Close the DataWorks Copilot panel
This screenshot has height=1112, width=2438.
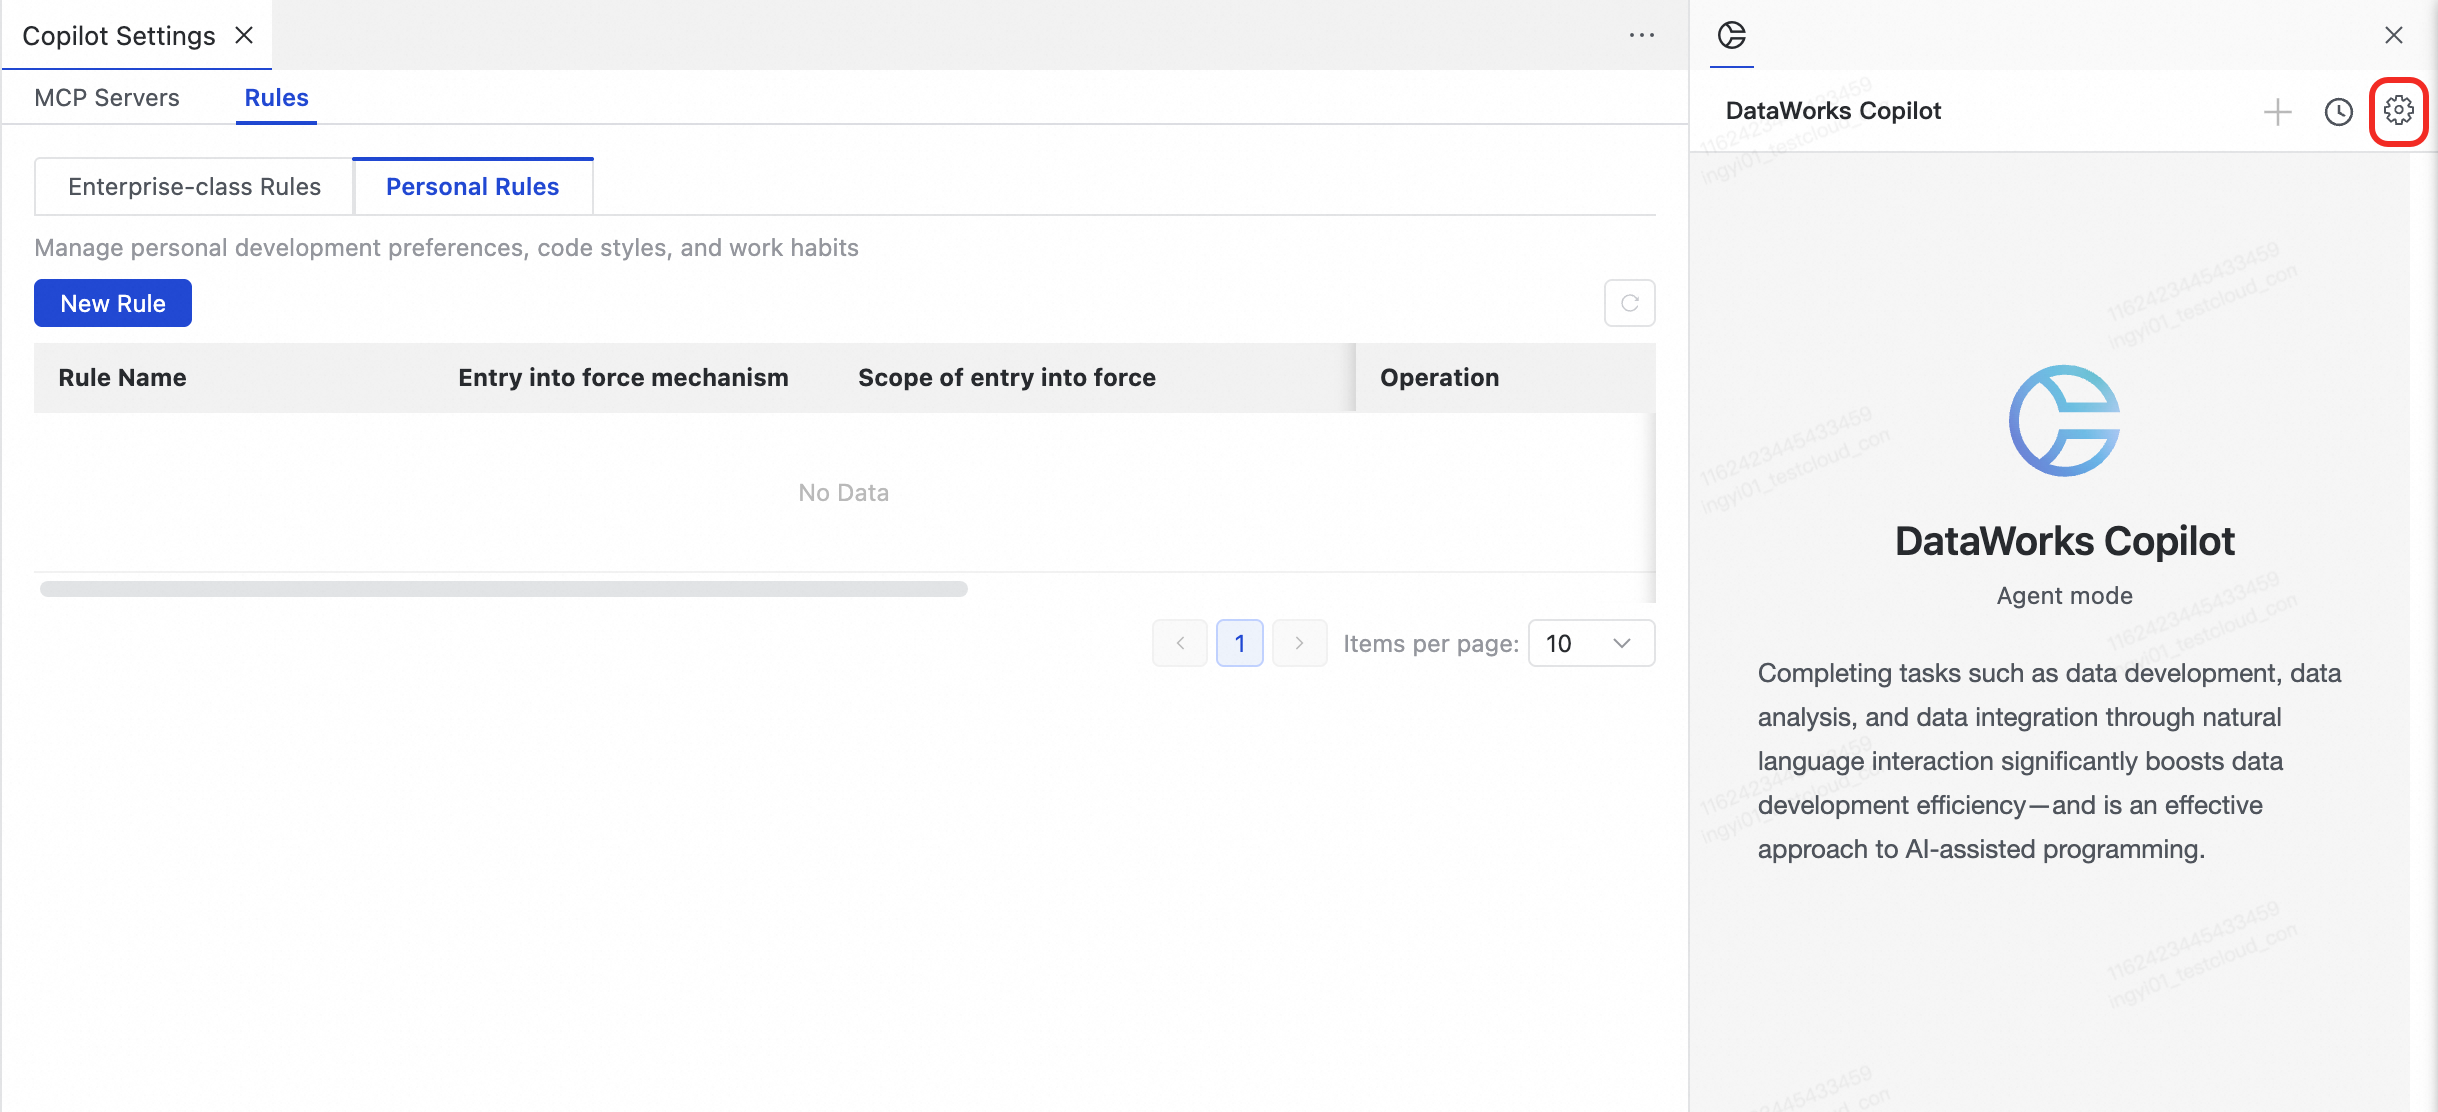coord(2393,35)
